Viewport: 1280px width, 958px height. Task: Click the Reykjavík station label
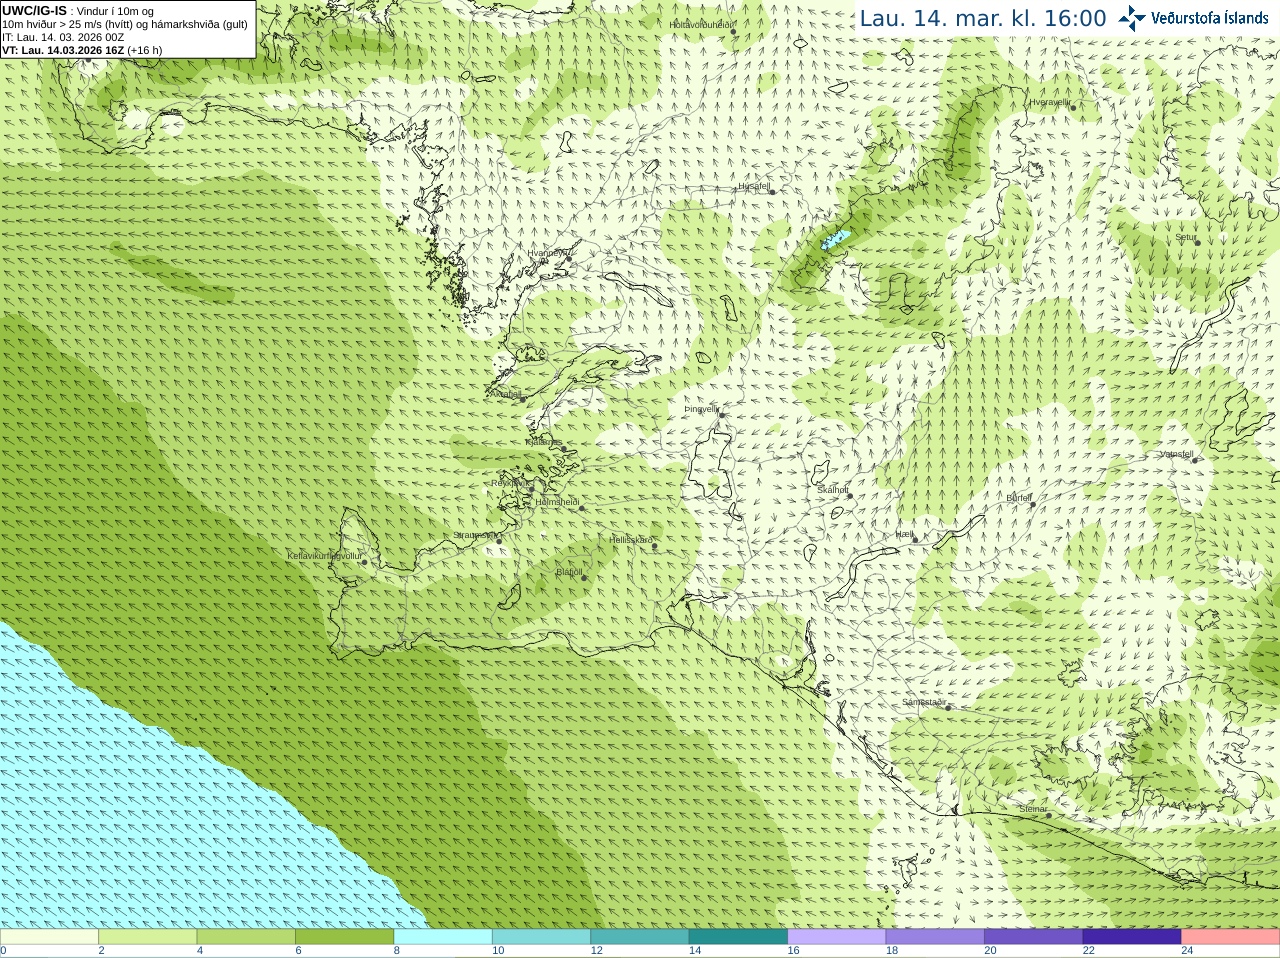(511, 483)
